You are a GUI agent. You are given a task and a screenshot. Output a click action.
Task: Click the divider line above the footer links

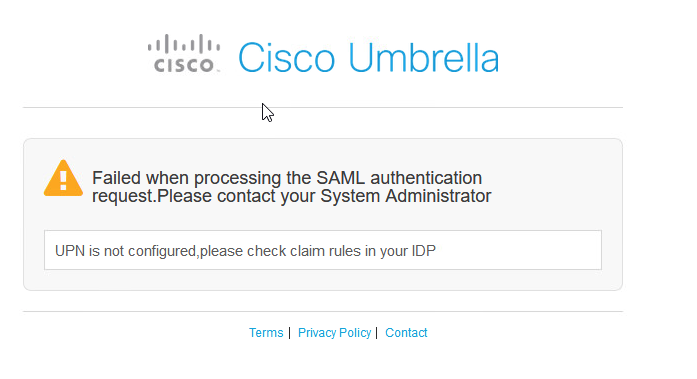(x=323, y=311)
